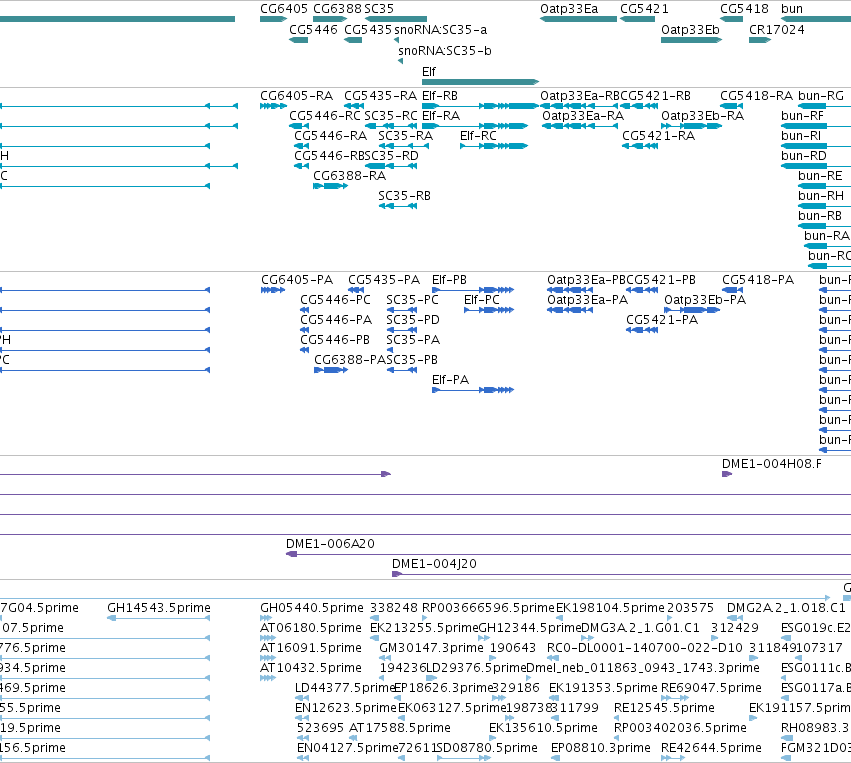Click protein CG5446-PC label
This screenshot has width=851, height=763.
(x=335, y=300)
